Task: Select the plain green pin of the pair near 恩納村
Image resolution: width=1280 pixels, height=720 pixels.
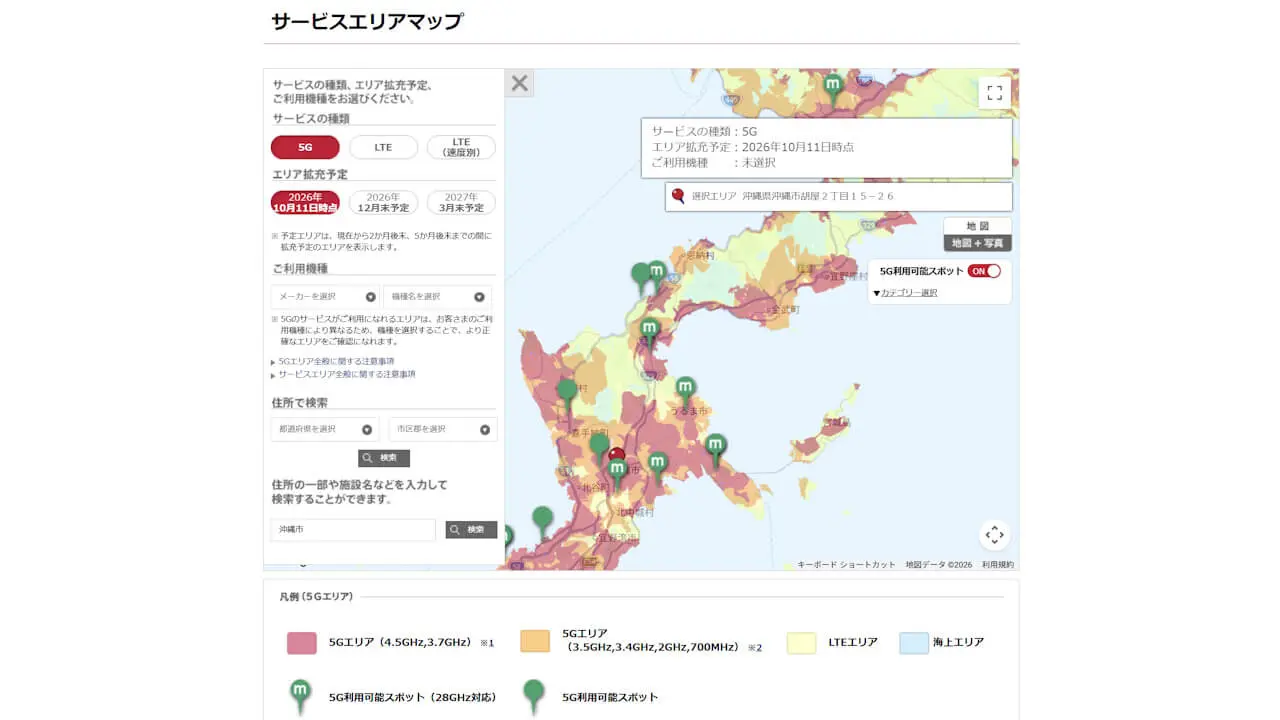Action: tap(640, 278)
